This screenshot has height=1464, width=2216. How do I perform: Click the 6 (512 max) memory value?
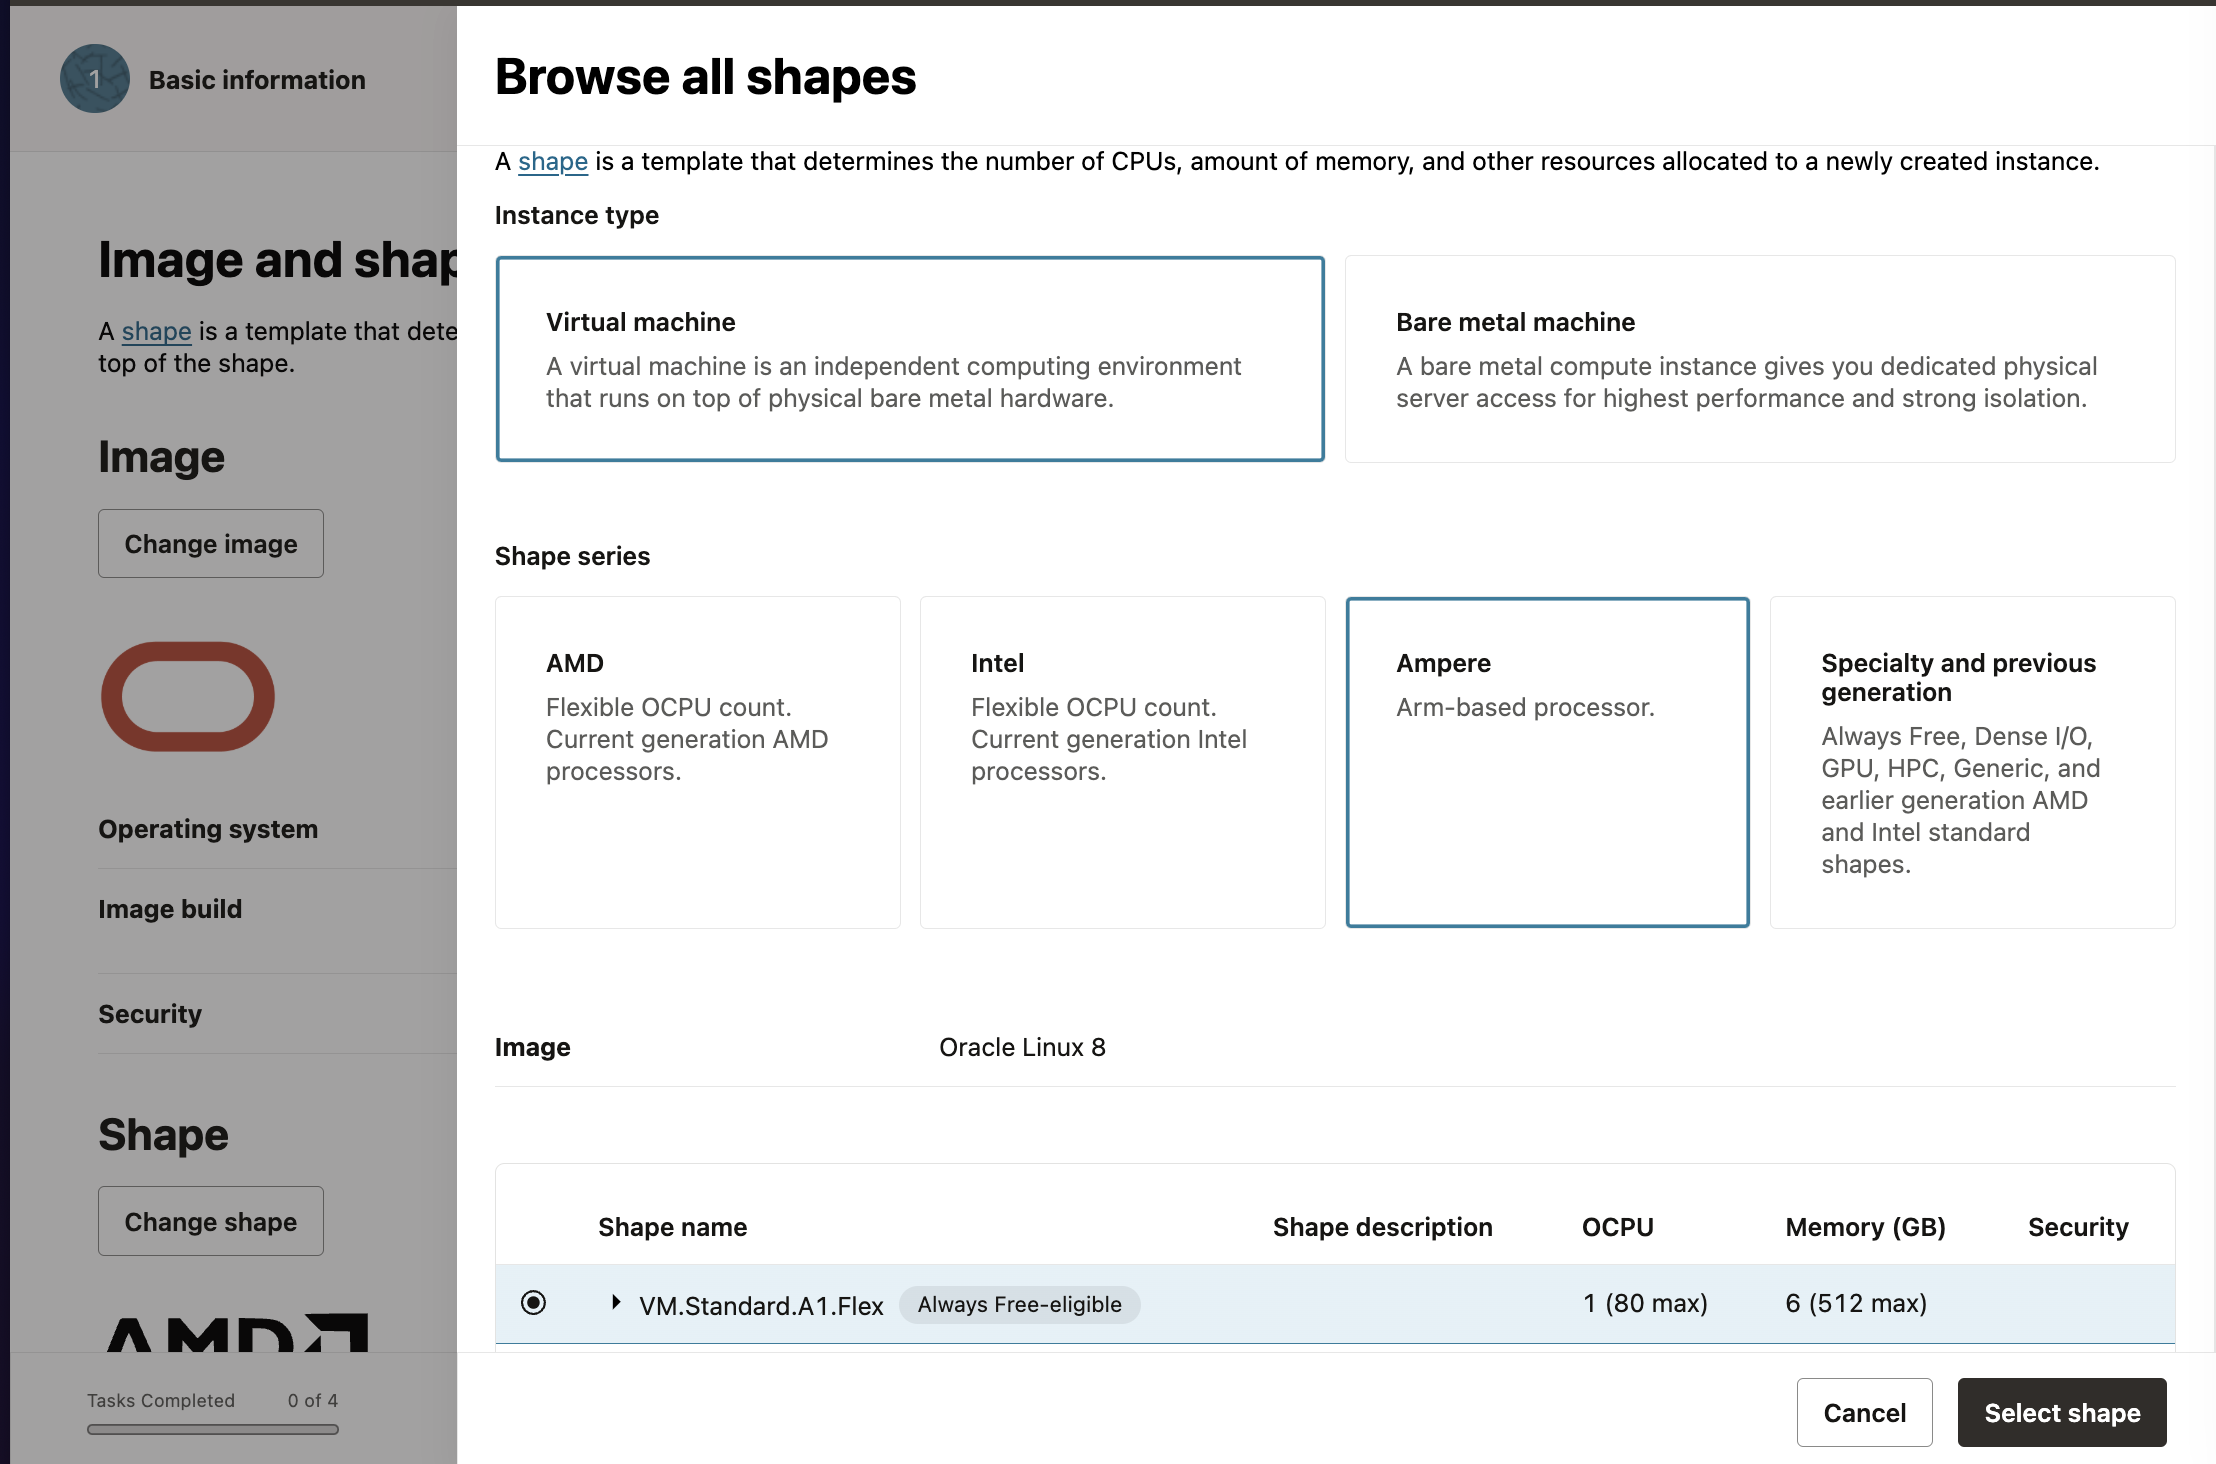[x=1856, y=1303]
